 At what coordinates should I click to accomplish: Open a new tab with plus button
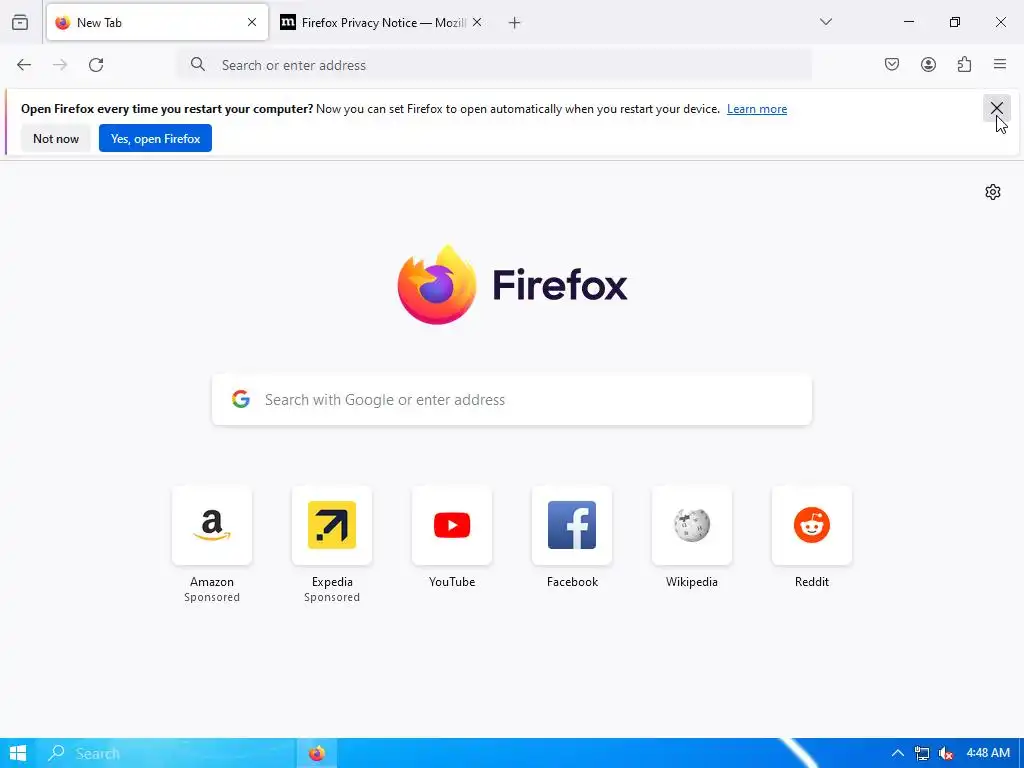(x=515, y=23)
